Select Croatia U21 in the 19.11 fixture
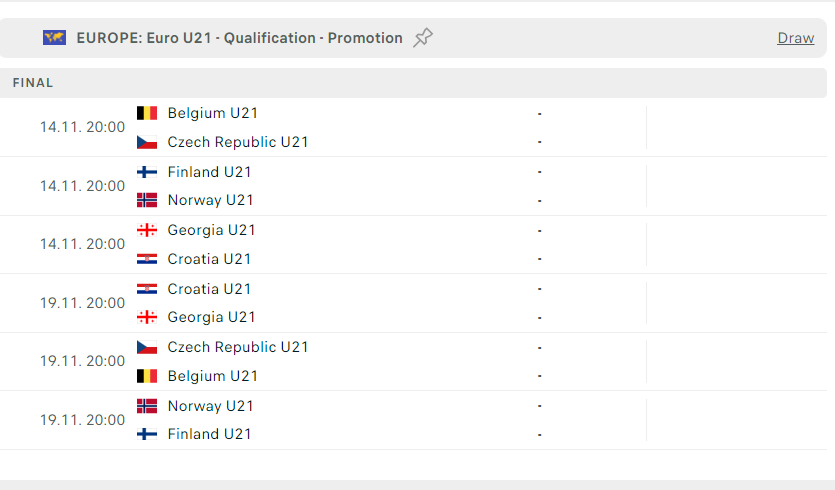The image size is (835, 490). 209,289
